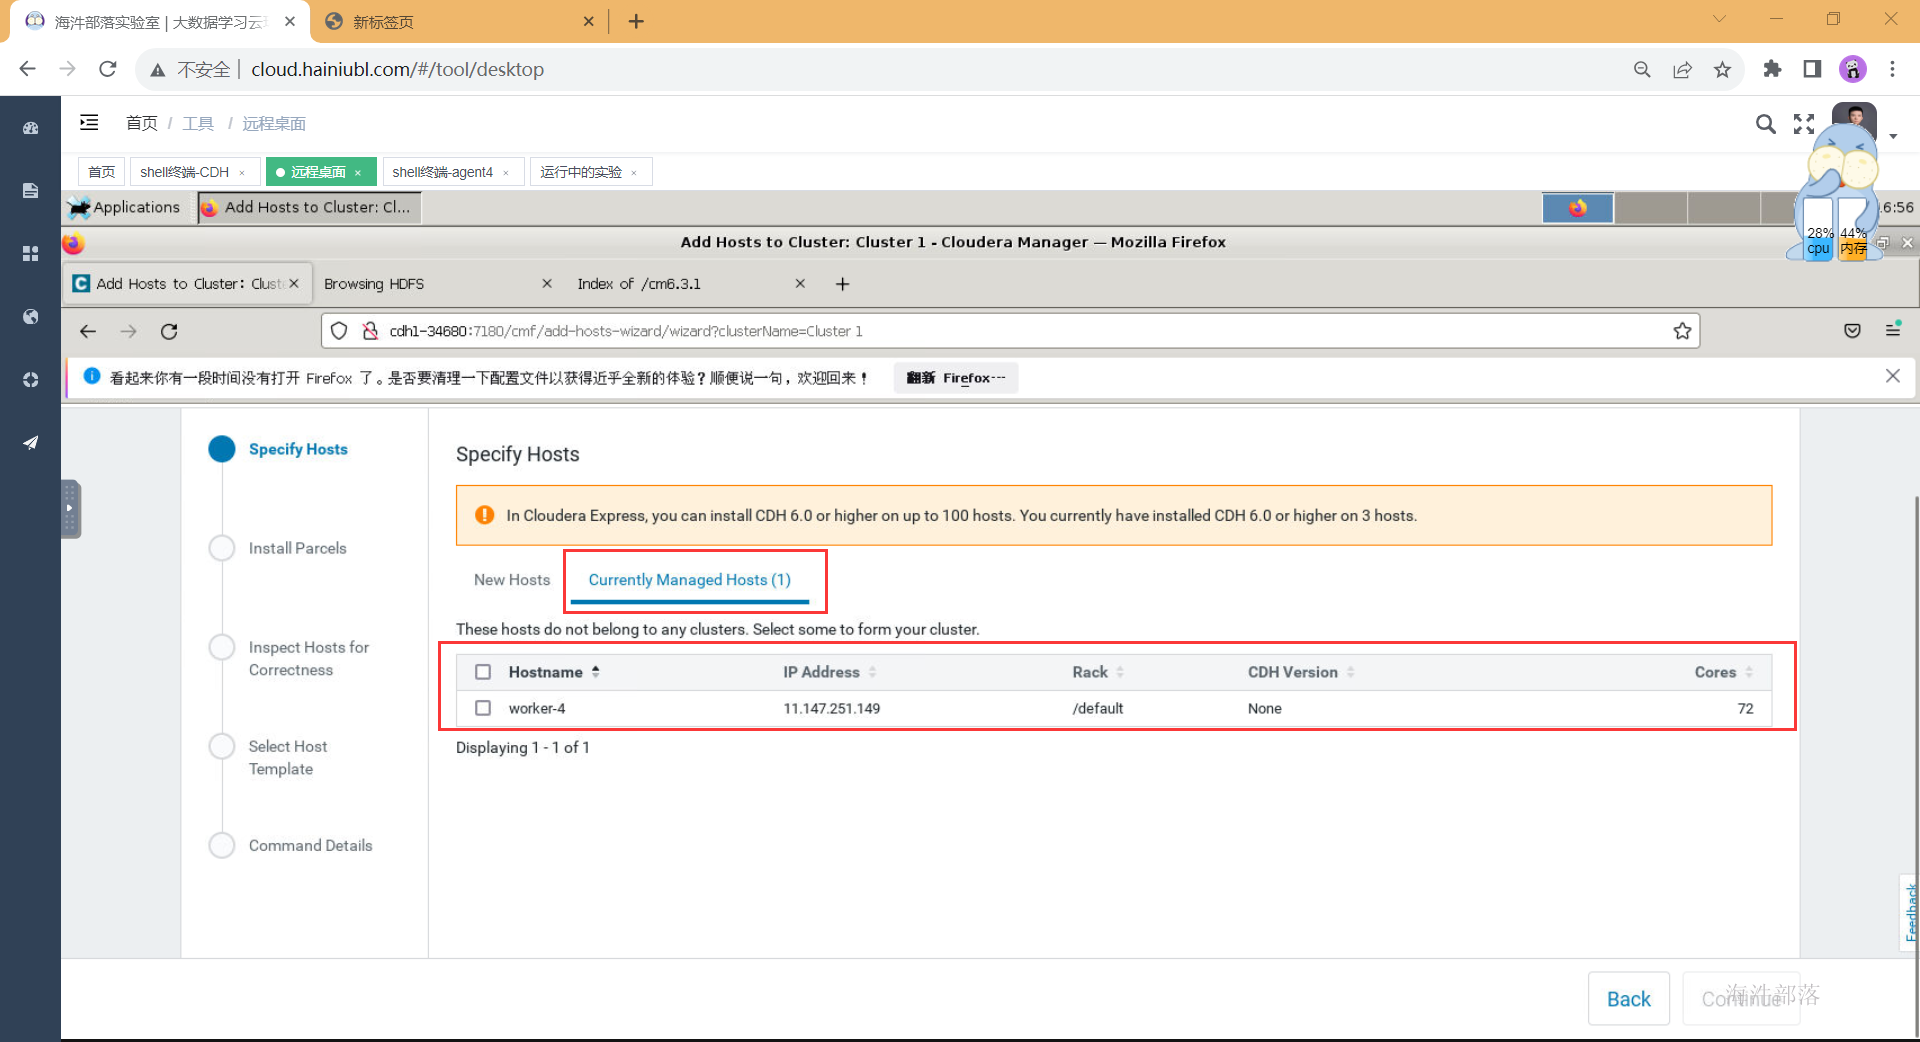Viewport: 1920px width, 1042px height.
Task: Expand the Chrome tab search chevron
Action: [x=1720, y=19]
